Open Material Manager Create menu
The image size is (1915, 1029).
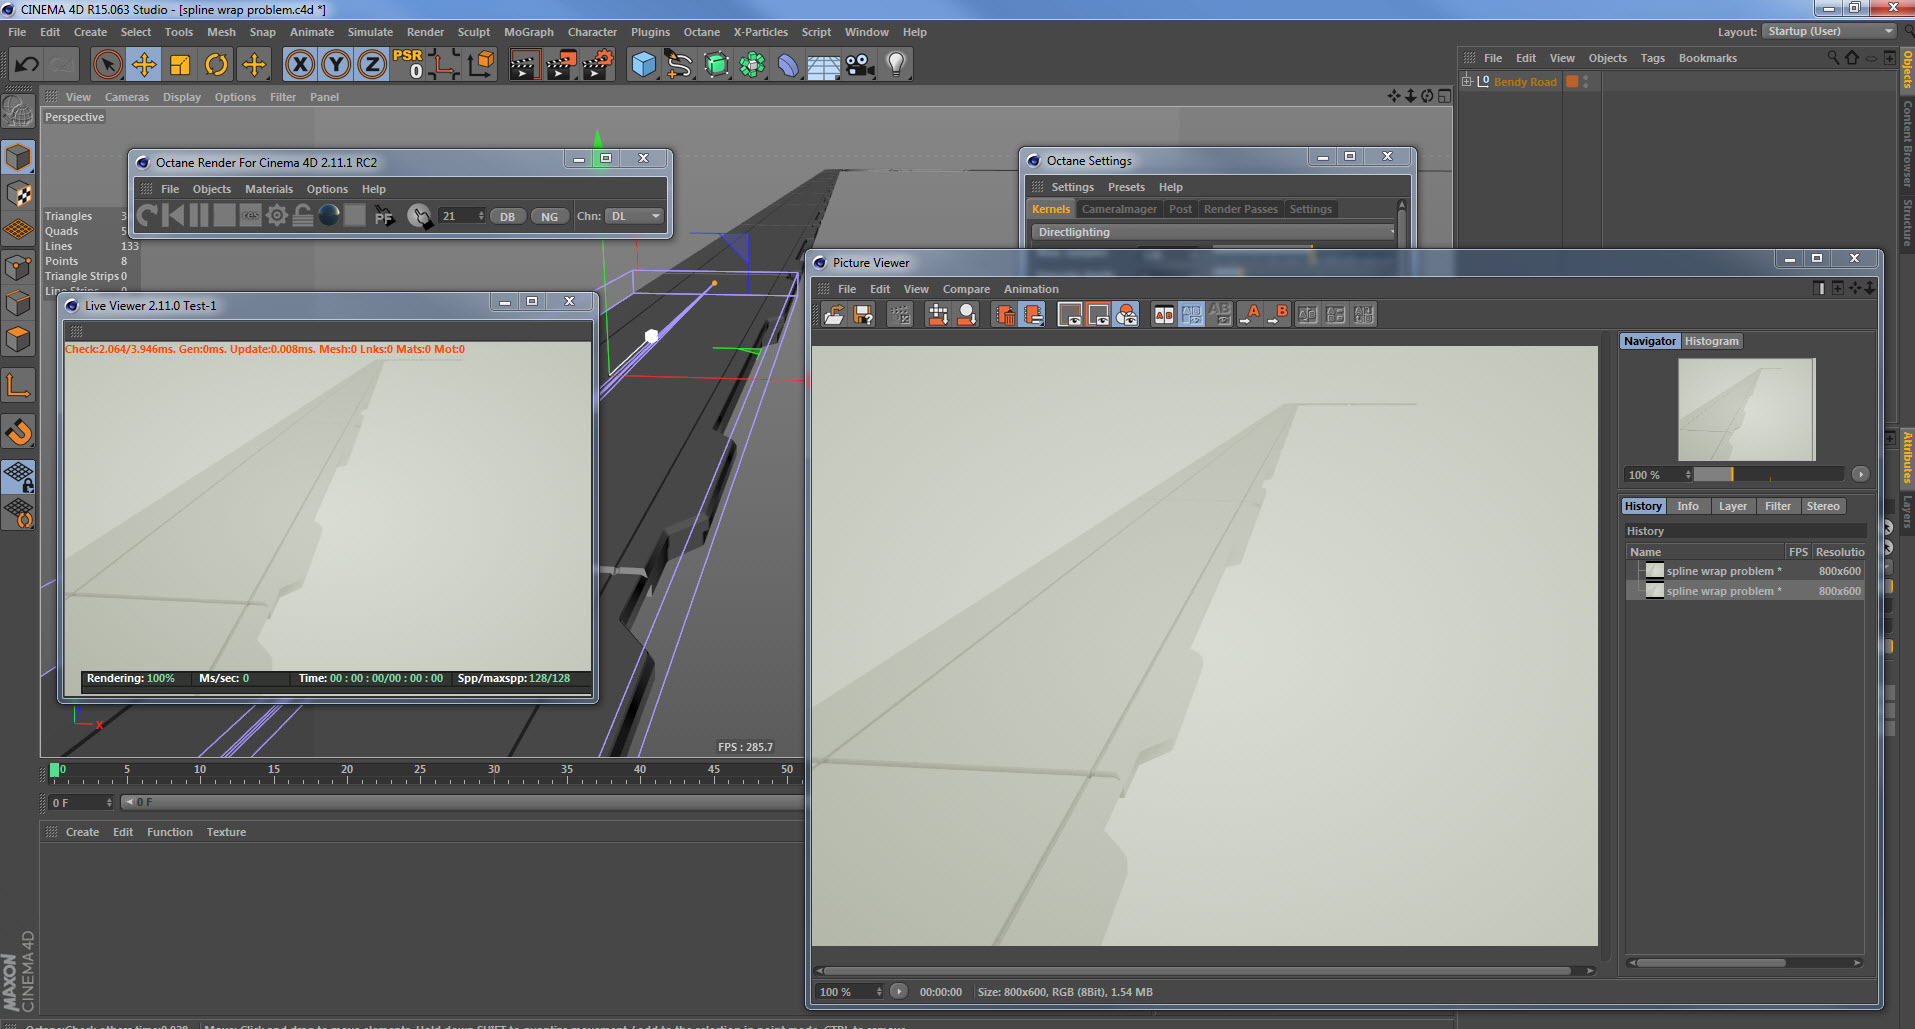[x=82, y=832]
